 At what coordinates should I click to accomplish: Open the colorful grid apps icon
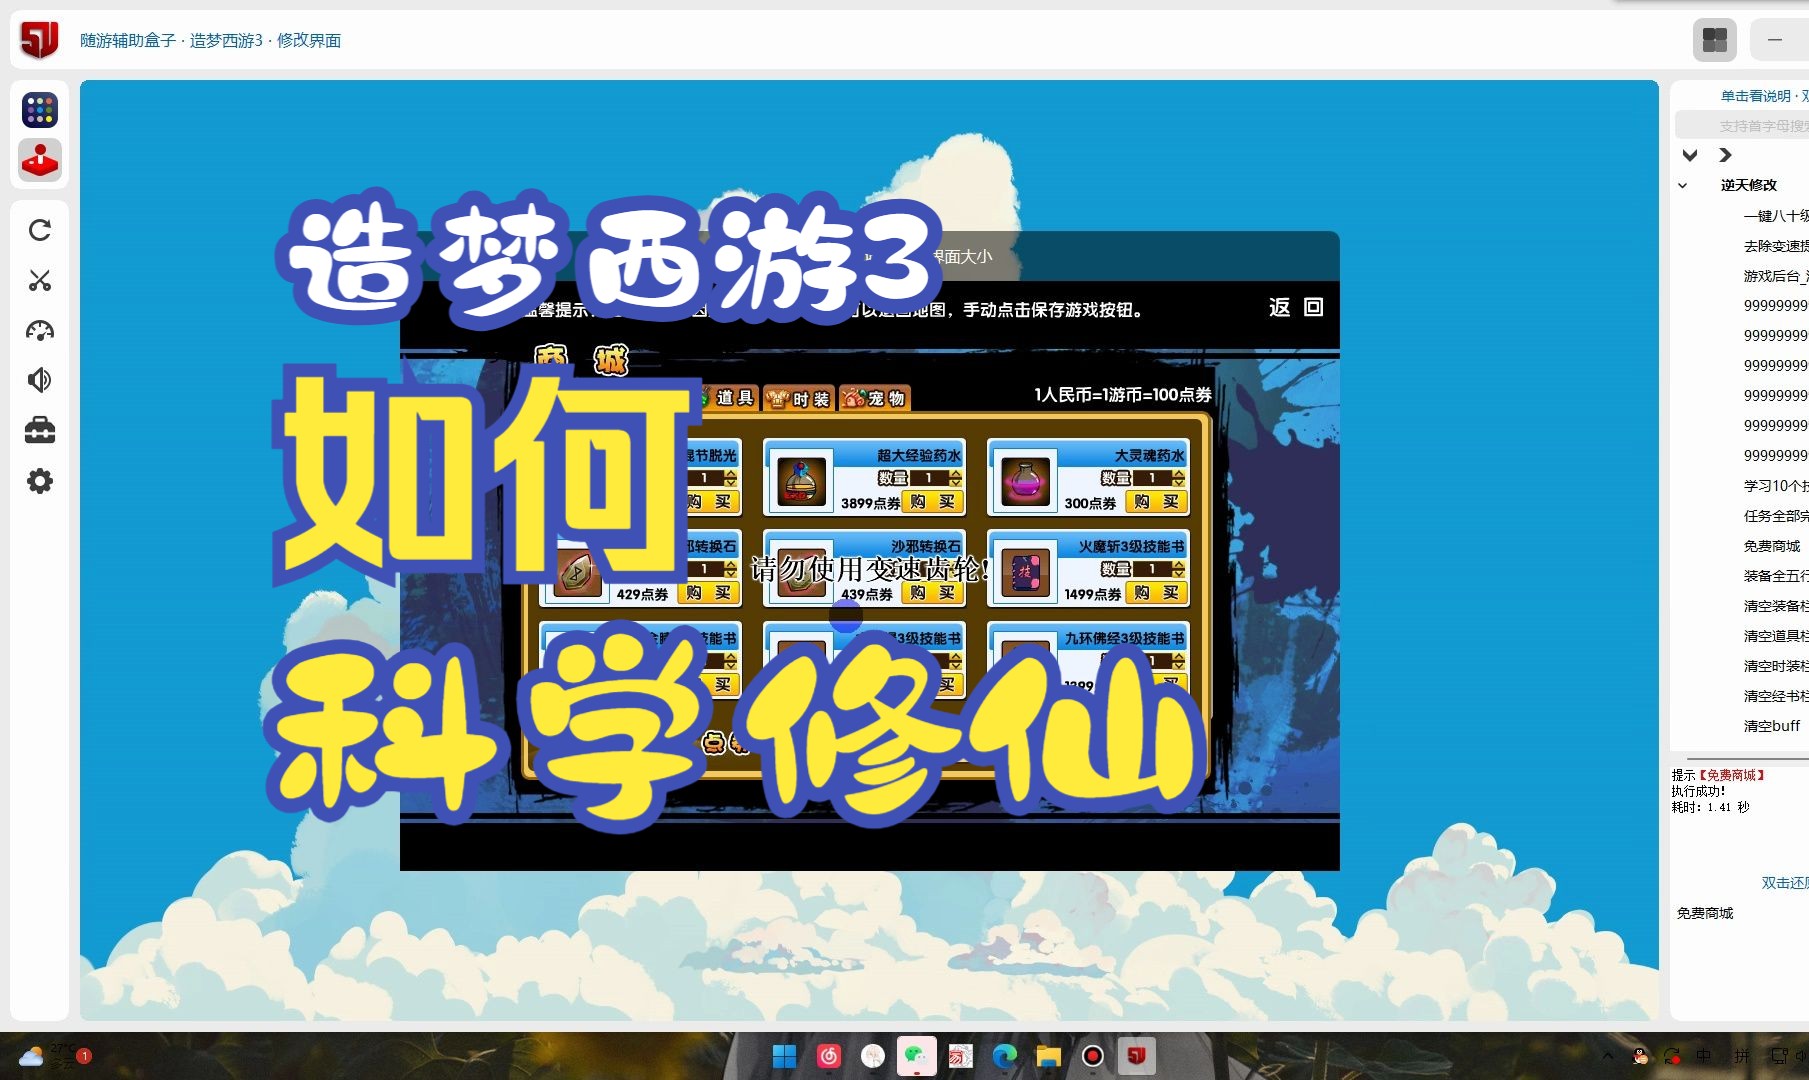coord(39,110)
